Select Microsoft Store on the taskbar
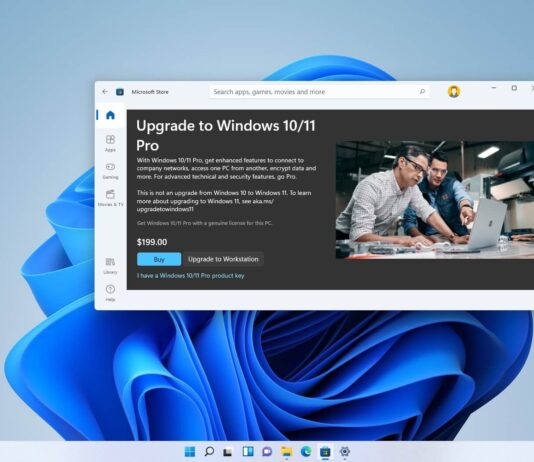This screenshot has height=462, width=534. point(325,451)
